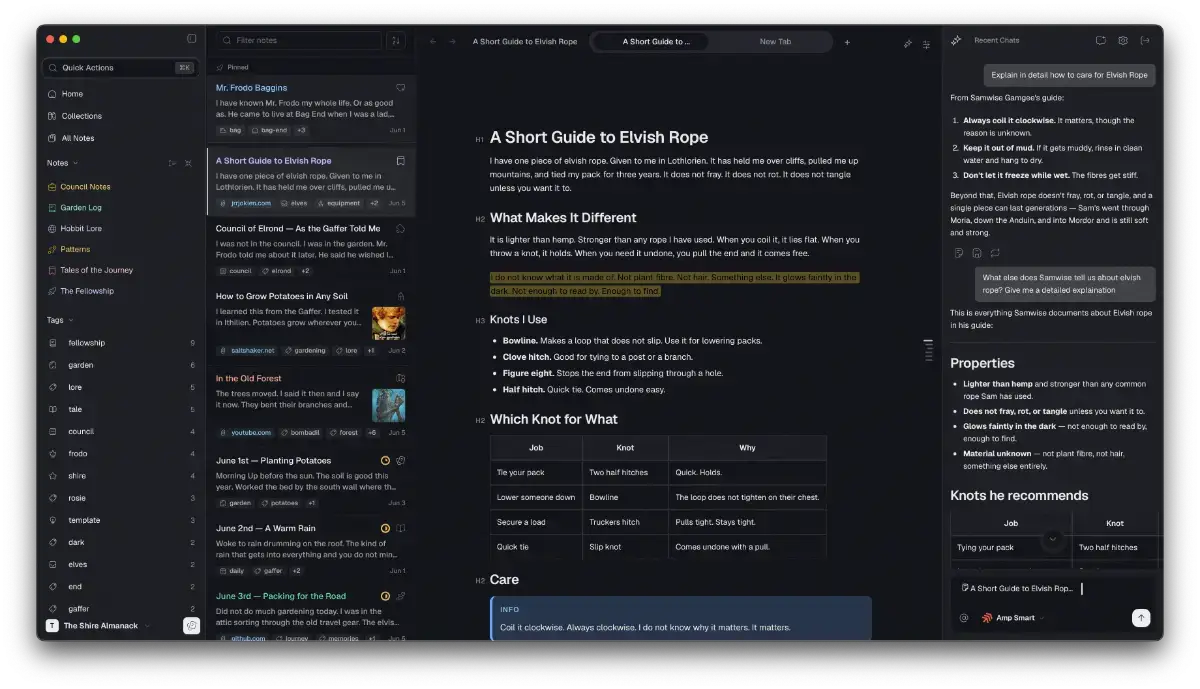The width and height of the screenshot is (1200, 689).
Task: Open June 3rd — Packing for the Road note
Action: tap(311, 612)
